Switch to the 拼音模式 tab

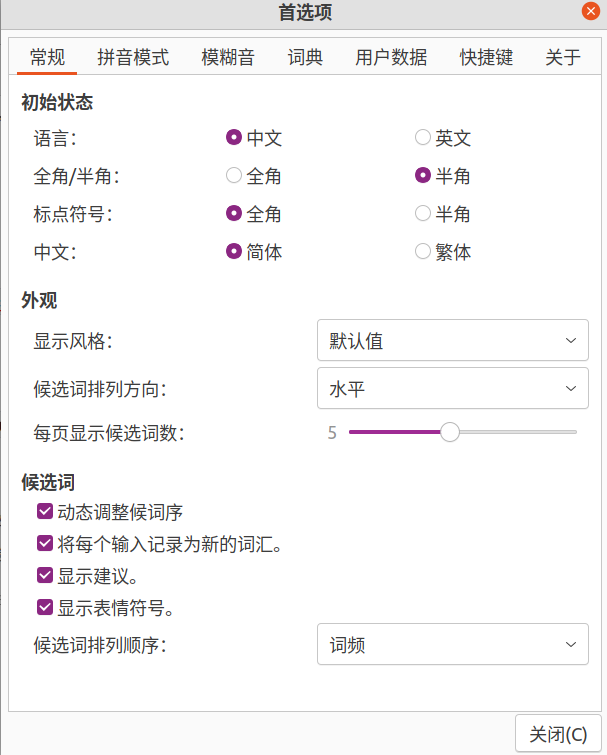click(133, 57)
